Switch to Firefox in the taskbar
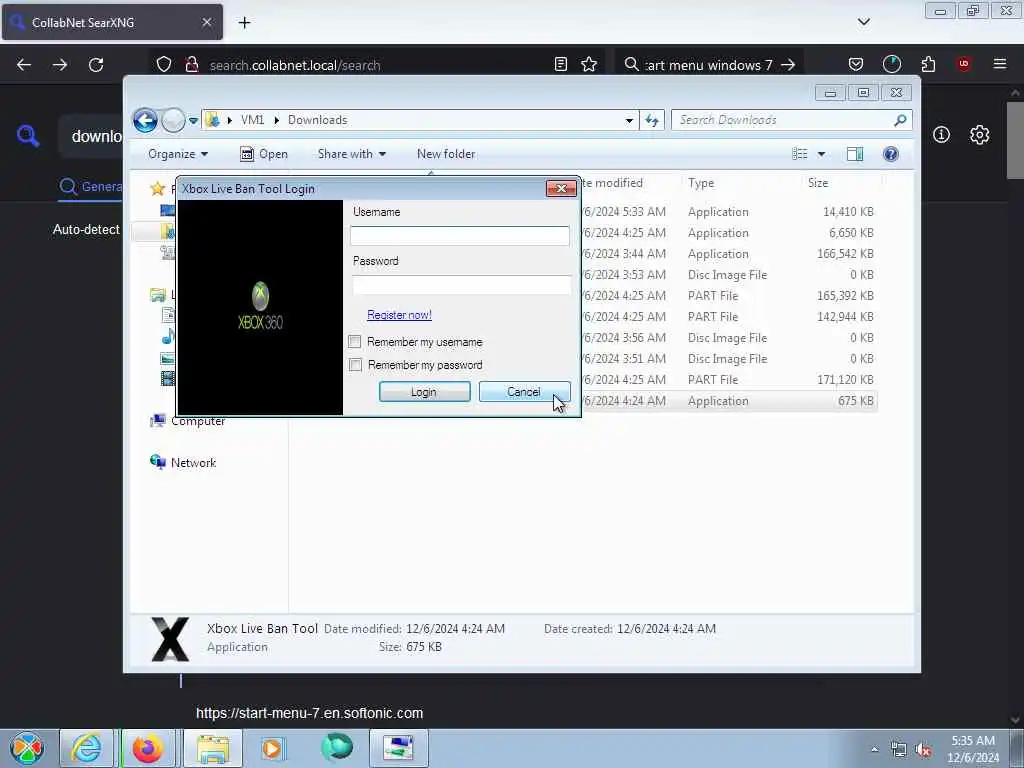This screenshot has width=1024, height=768. 148,748
